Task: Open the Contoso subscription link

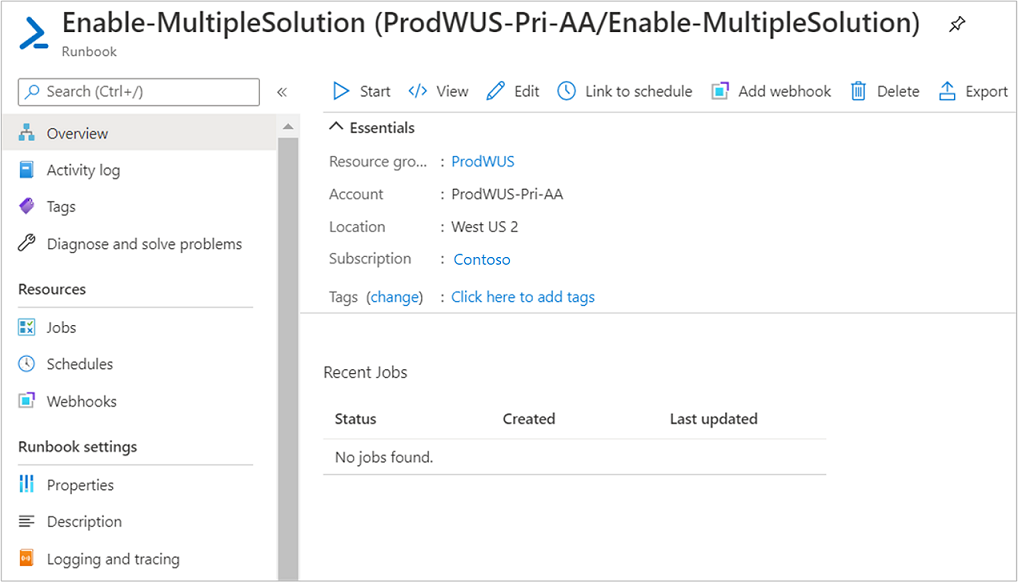Action: (481, 259)
